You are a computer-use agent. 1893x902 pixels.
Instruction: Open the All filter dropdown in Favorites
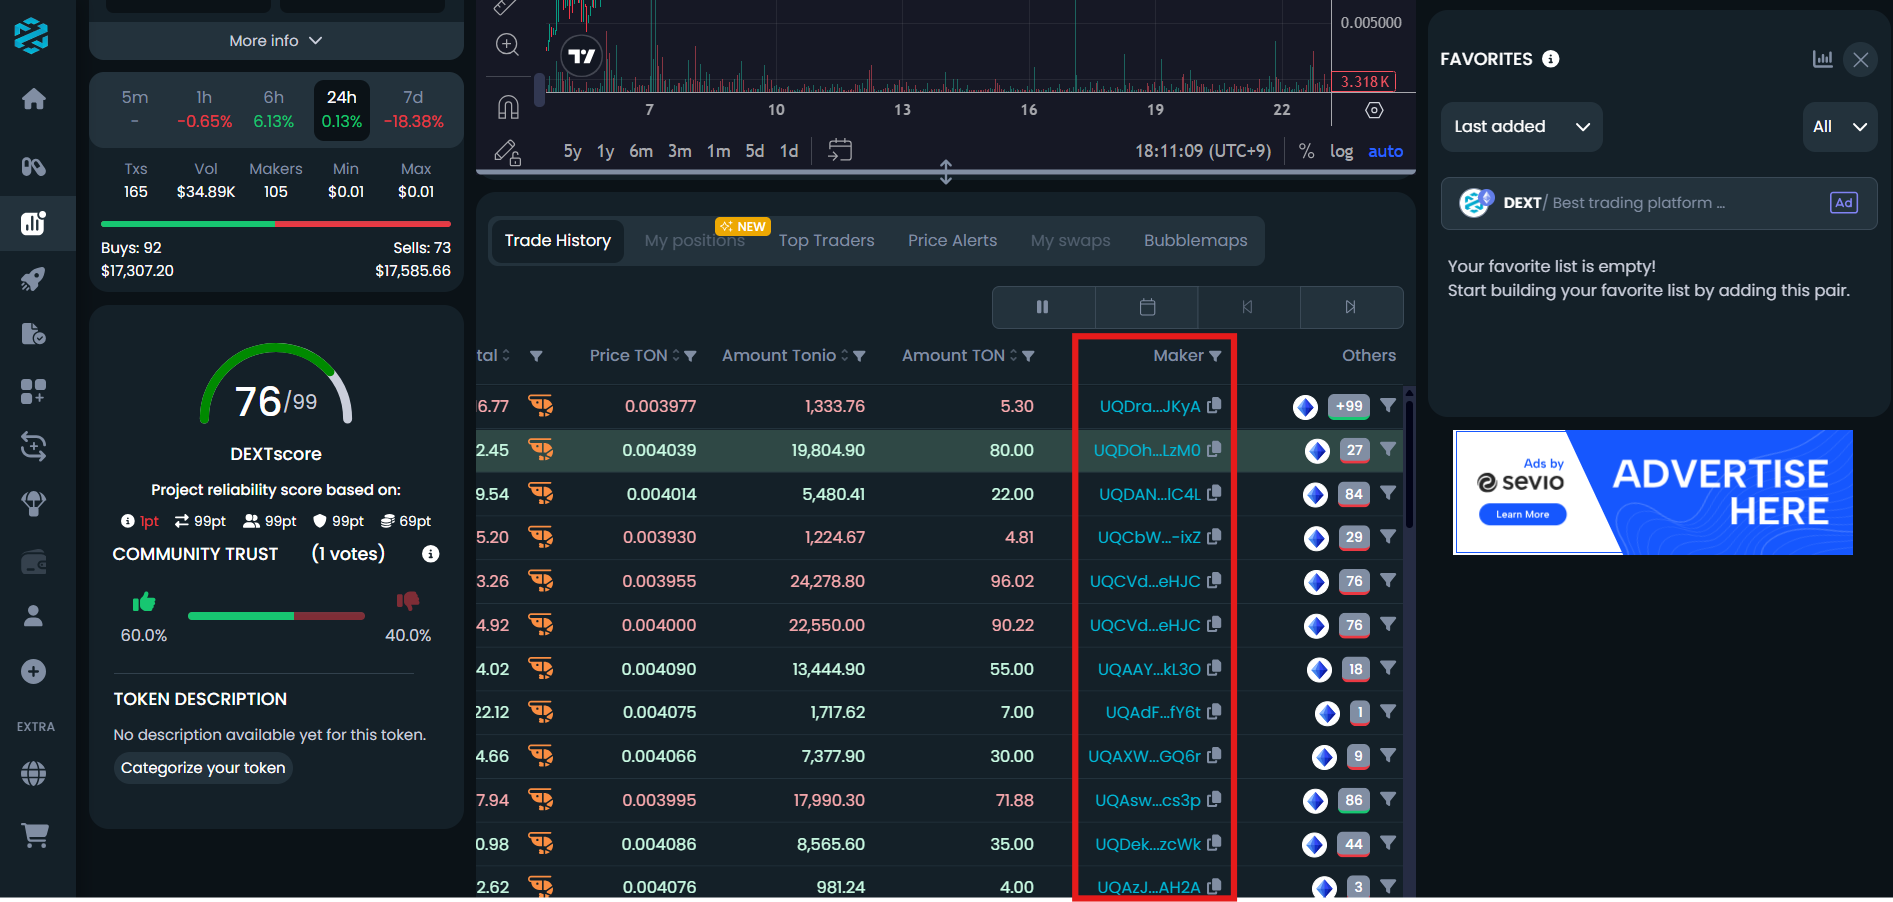click(1839, 127)
